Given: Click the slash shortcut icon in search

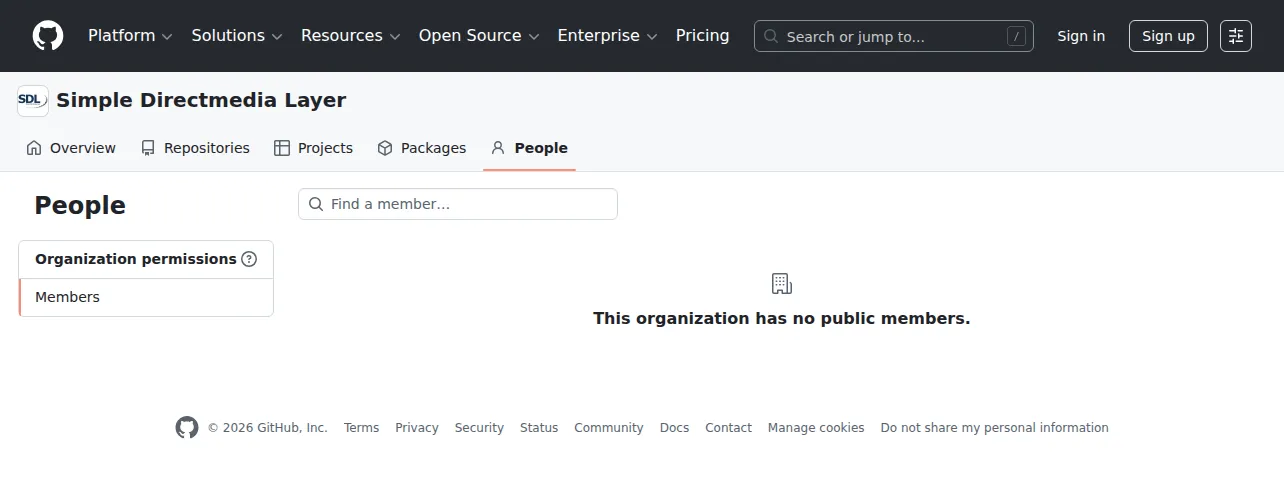Looking at the screenshot, I should (x=1016, y=37).
